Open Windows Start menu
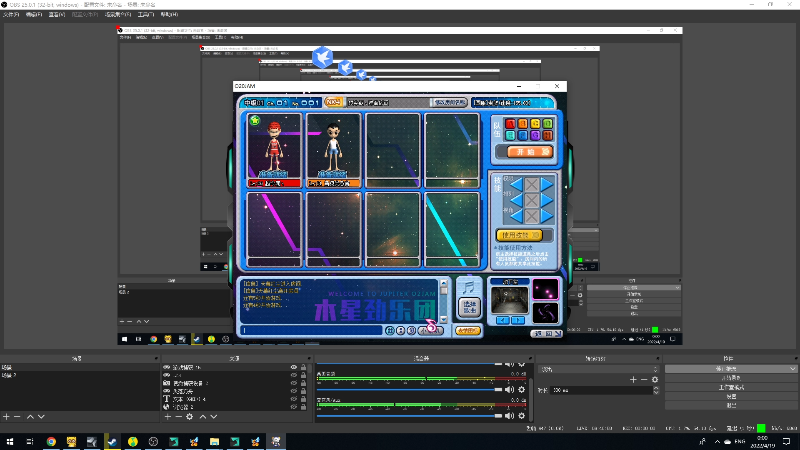Viewport: 800px width, 450px height. coord(10,441)
